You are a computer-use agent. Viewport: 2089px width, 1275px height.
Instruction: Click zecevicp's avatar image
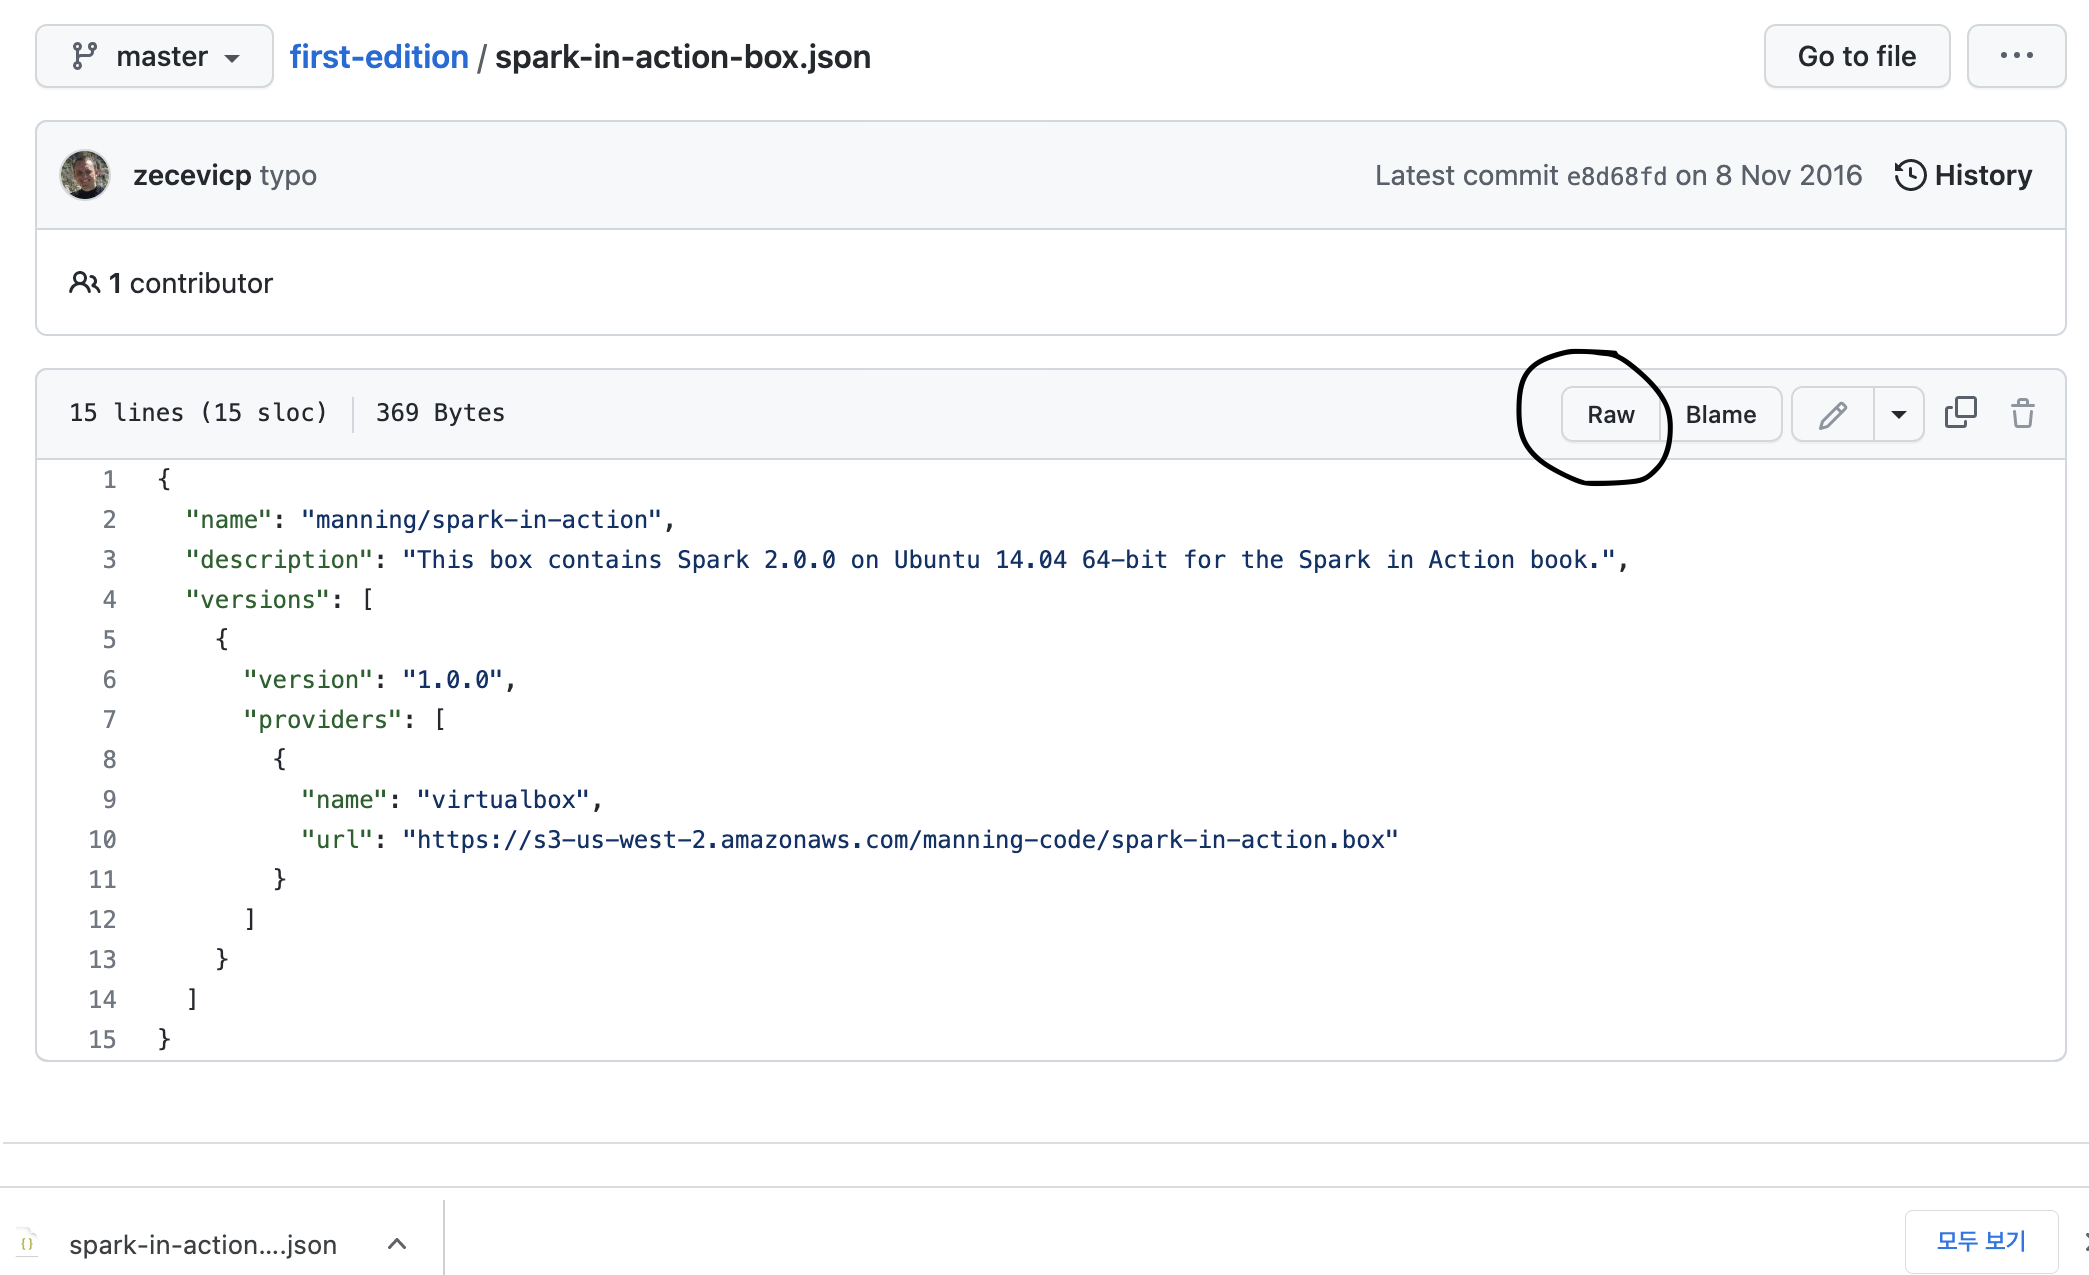(85, 175)
